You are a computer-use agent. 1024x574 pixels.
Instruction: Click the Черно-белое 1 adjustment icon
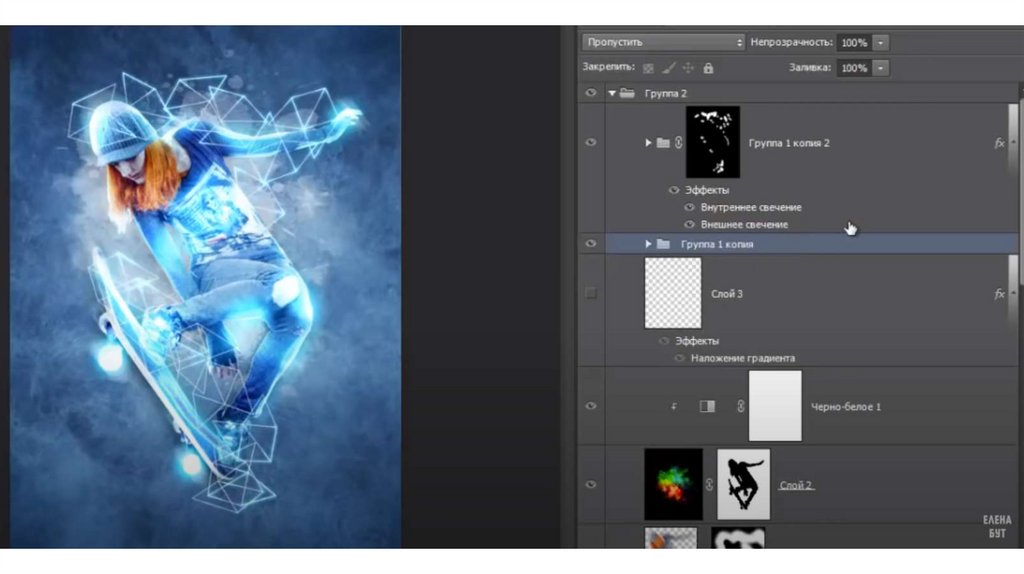pos(707,406)
